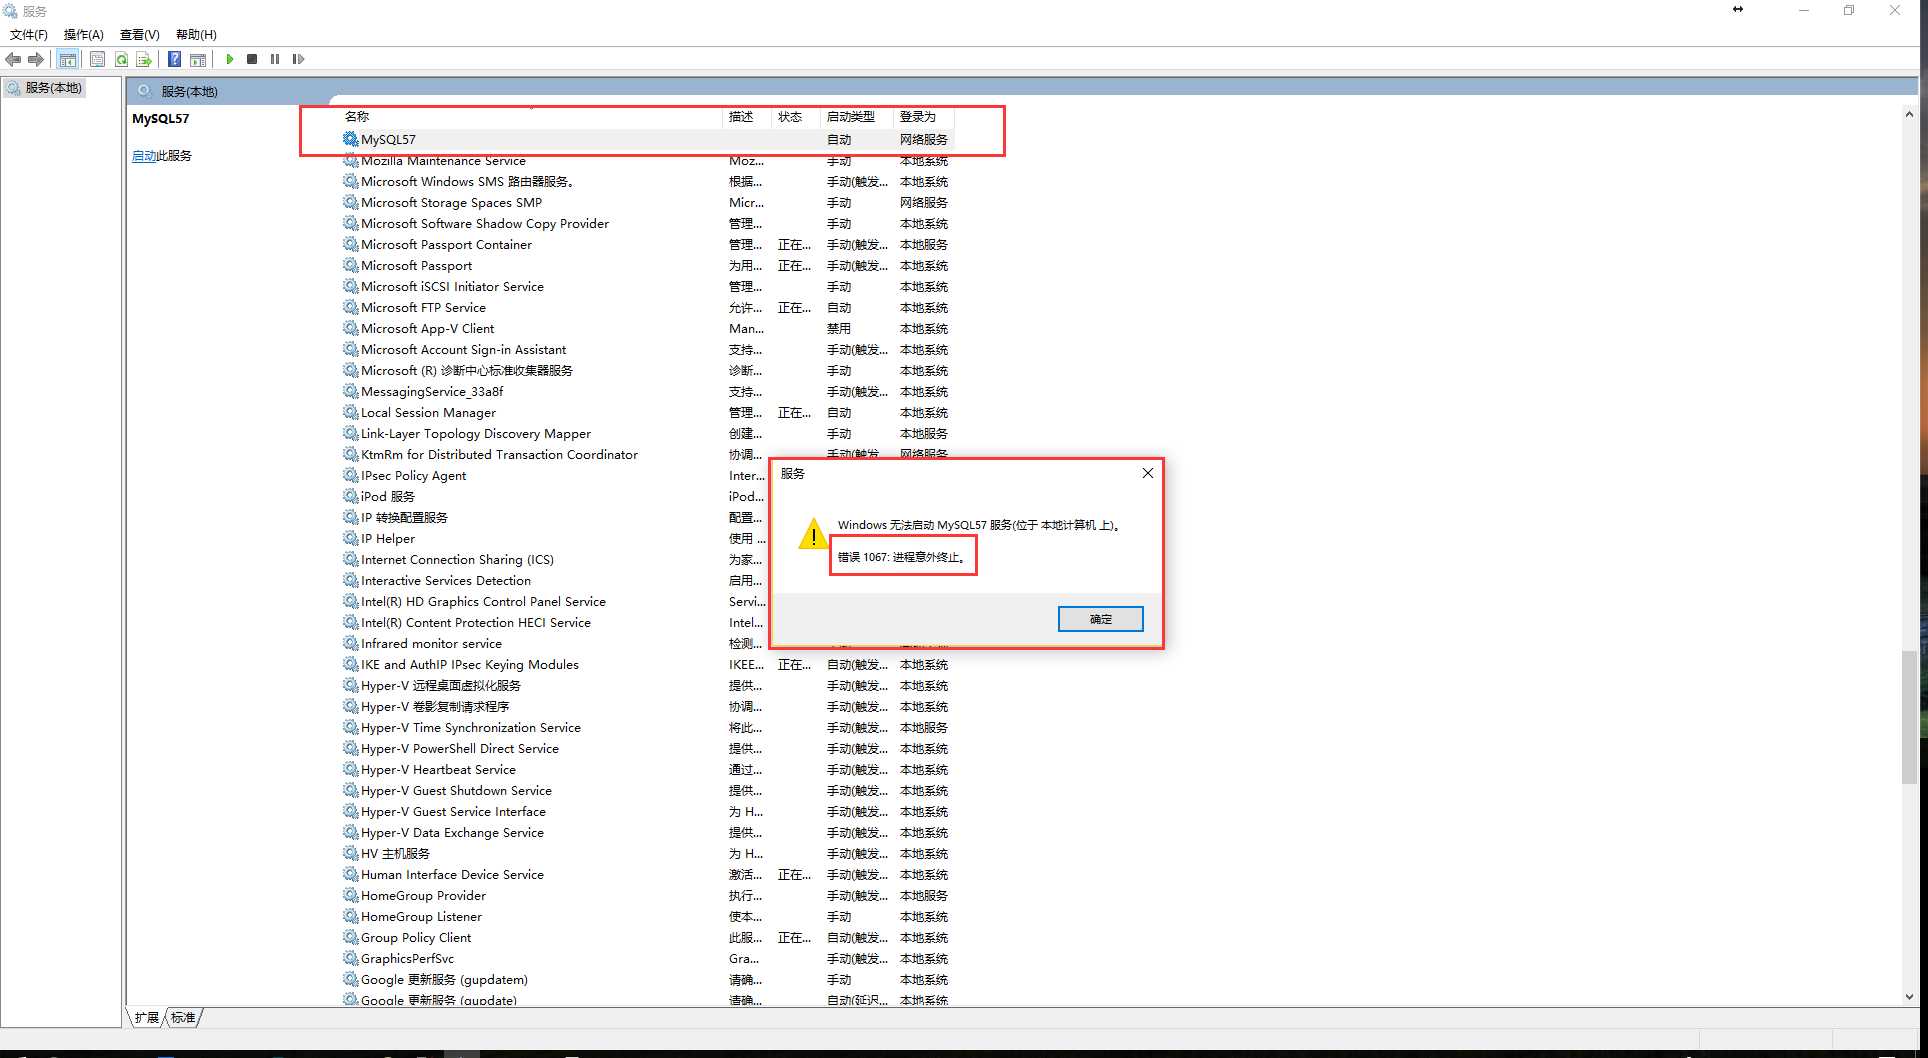The image size is (1928, 1058).
Task: Toggle the show/hide console tree icon
Action: (68, 59)
